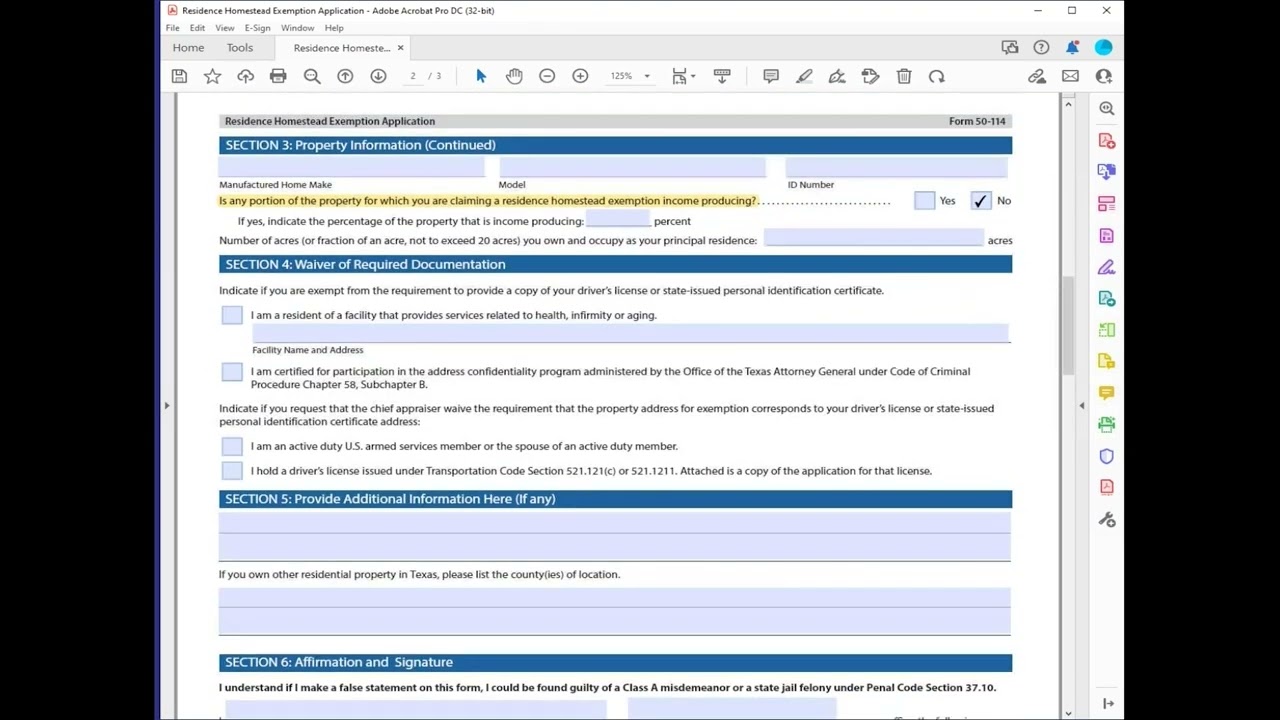Expand the right pane with the bottom arrow icon

(1107, 703)
